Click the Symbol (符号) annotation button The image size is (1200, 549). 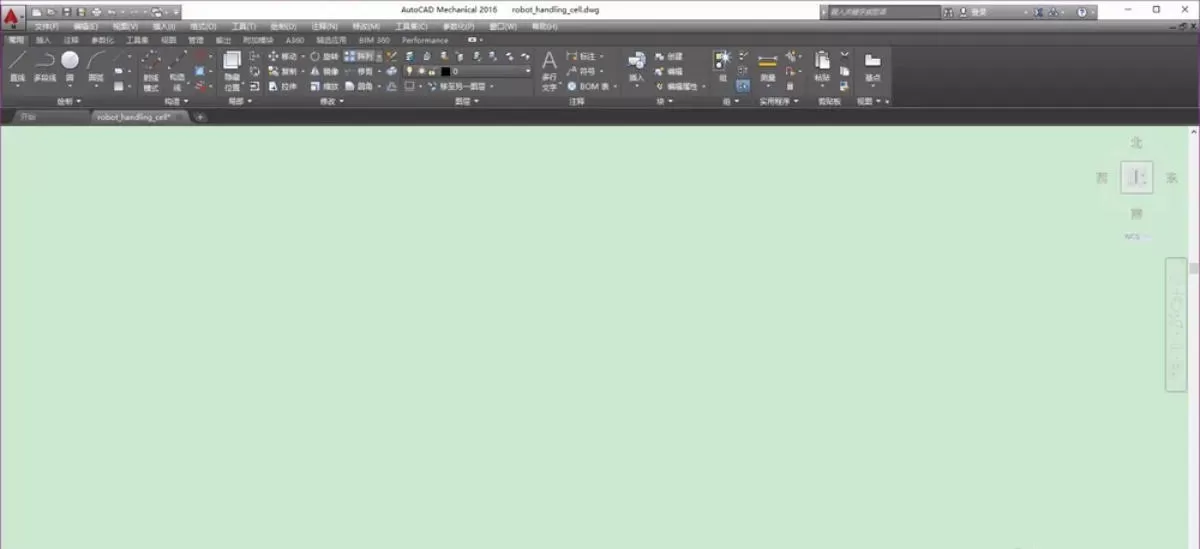coord(585,71)
